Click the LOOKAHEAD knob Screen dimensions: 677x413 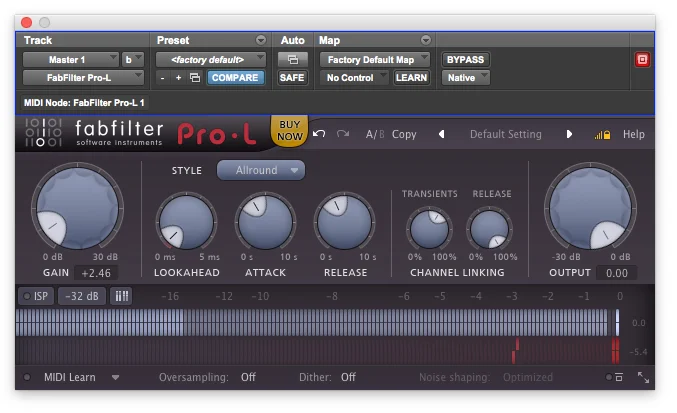pos(187,223)
